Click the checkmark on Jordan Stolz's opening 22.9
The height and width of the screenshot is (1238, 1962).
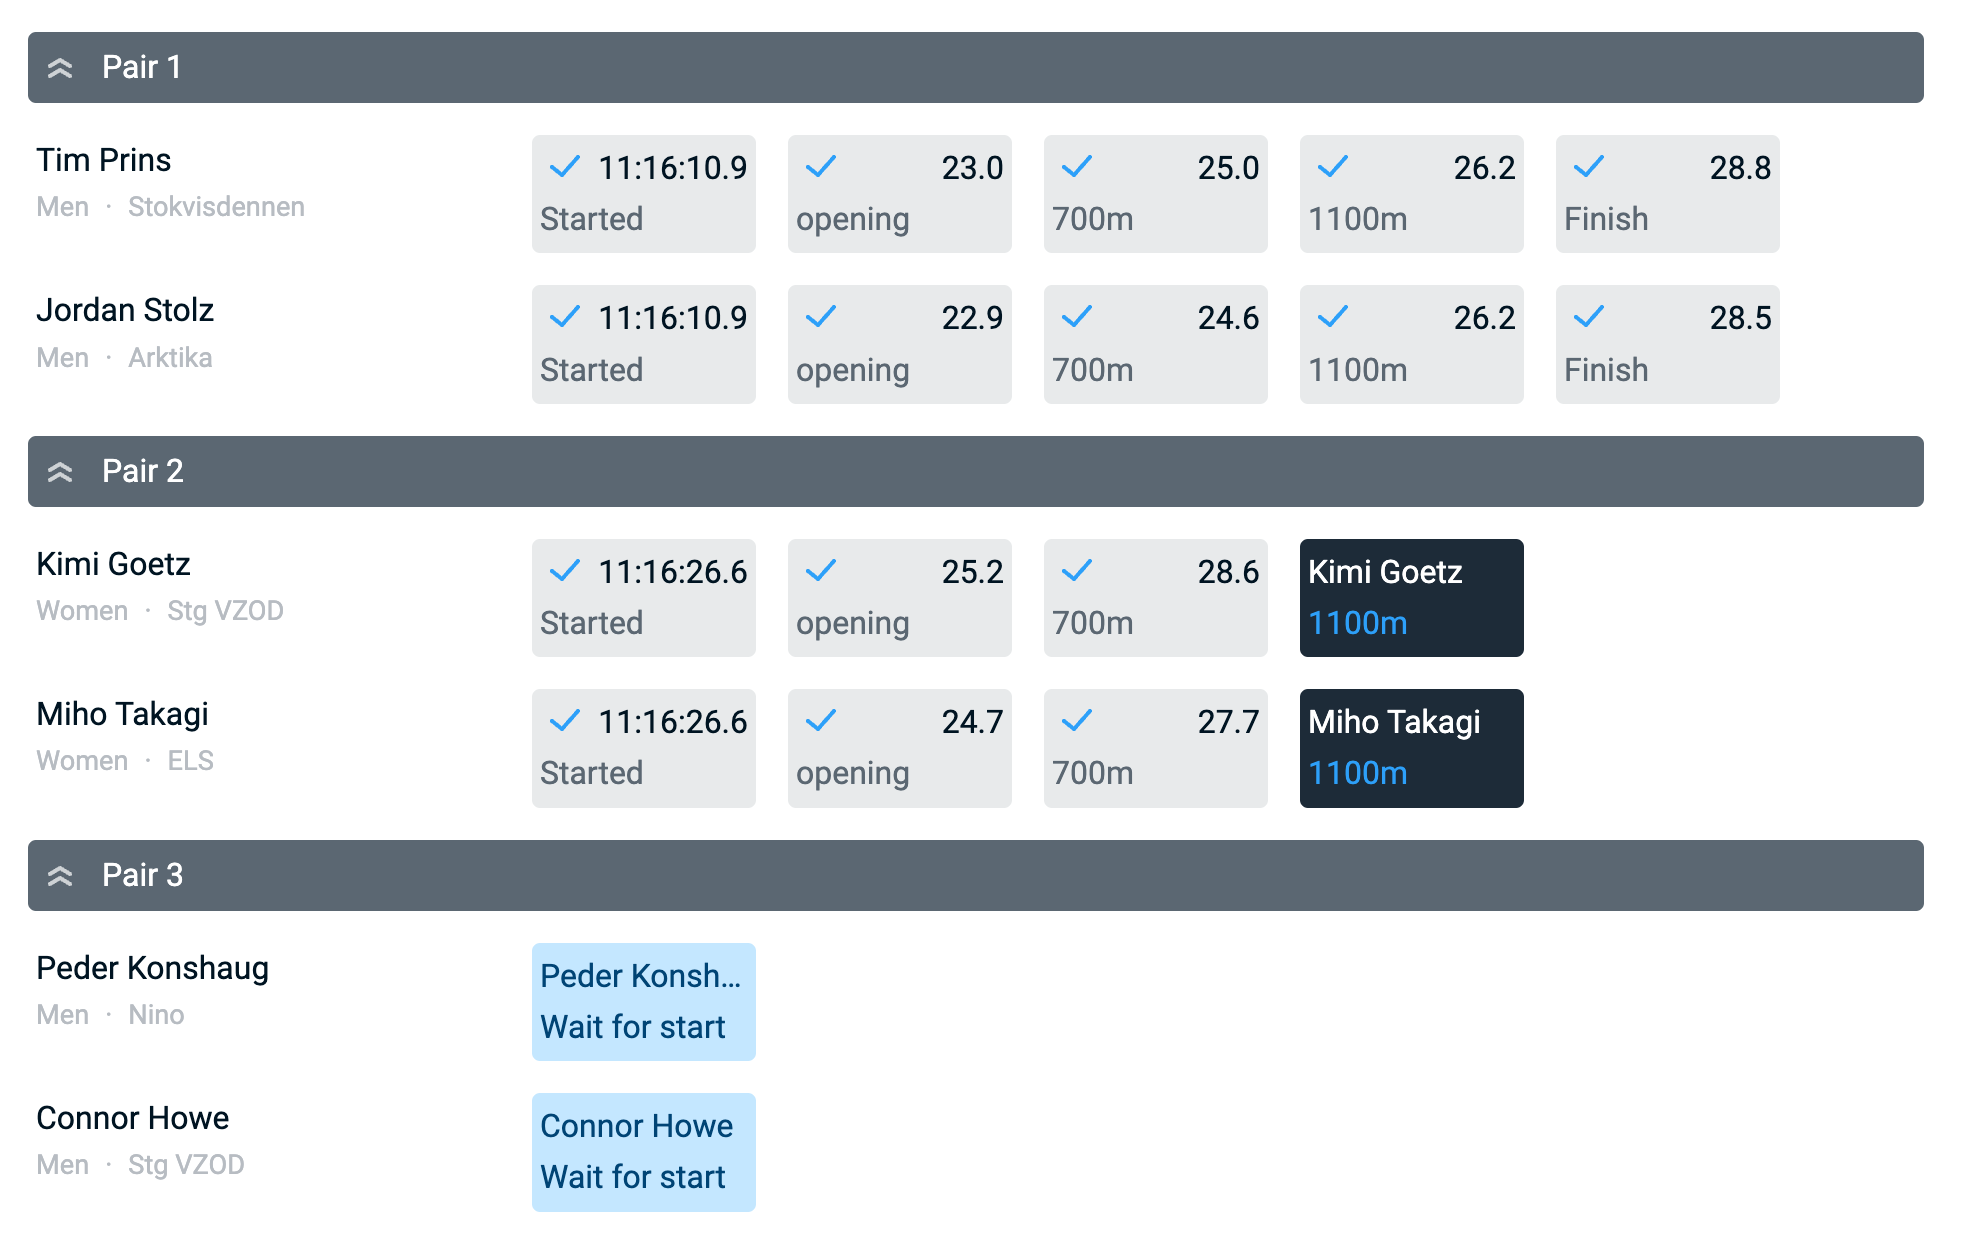tap(821, 317)
